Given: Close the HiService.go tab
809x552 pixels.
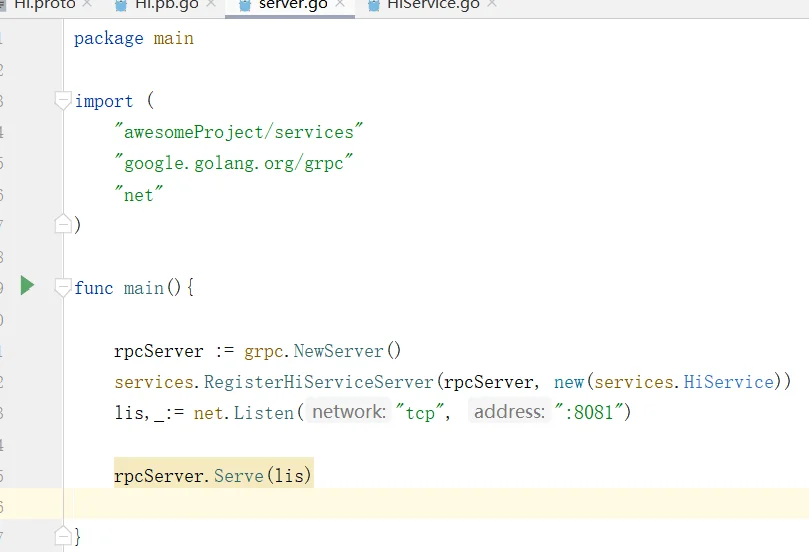Looking at the screenshot, I should 492,4.
